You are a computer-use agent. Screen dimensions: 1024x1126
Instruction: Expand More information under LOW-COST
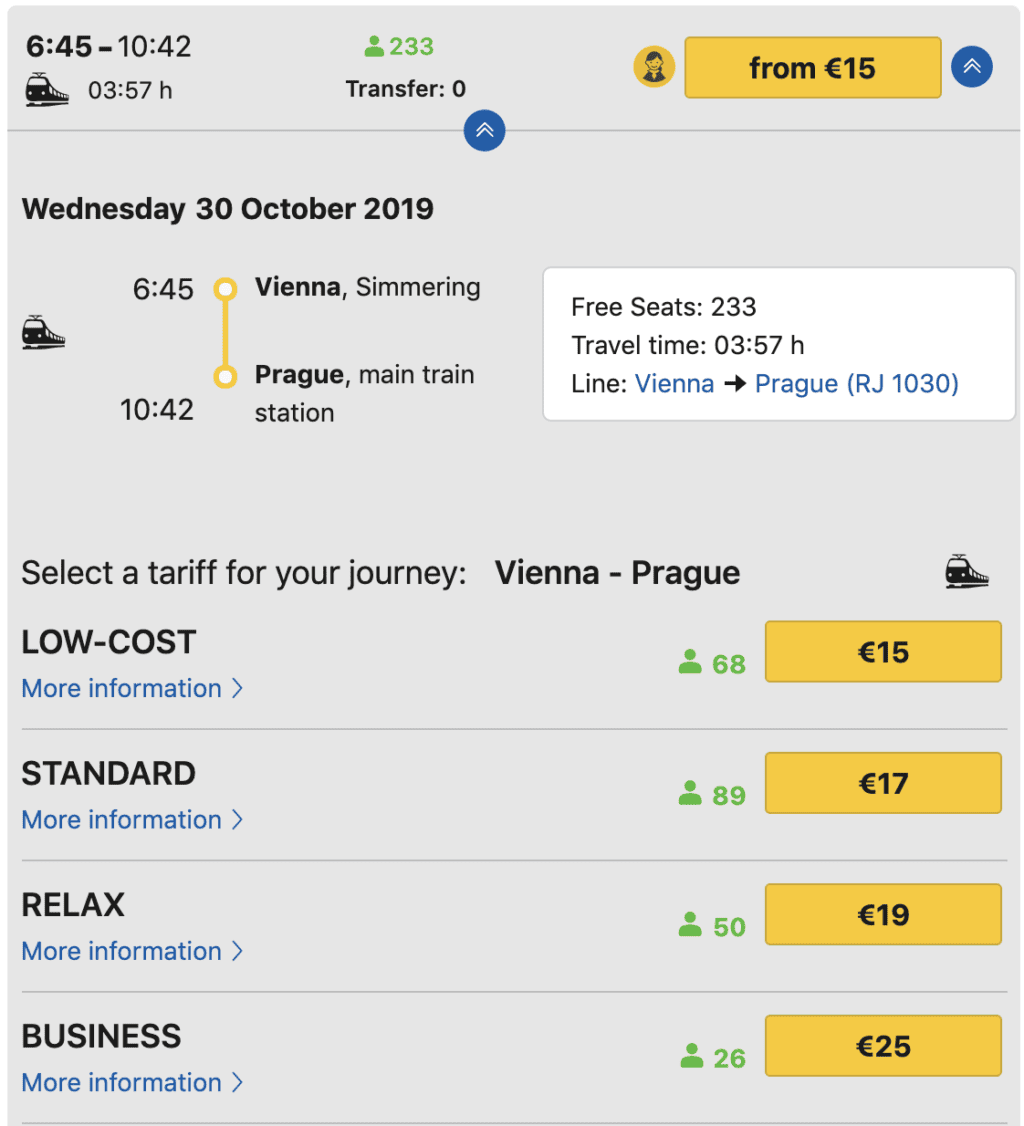click(x=132, y=688)
